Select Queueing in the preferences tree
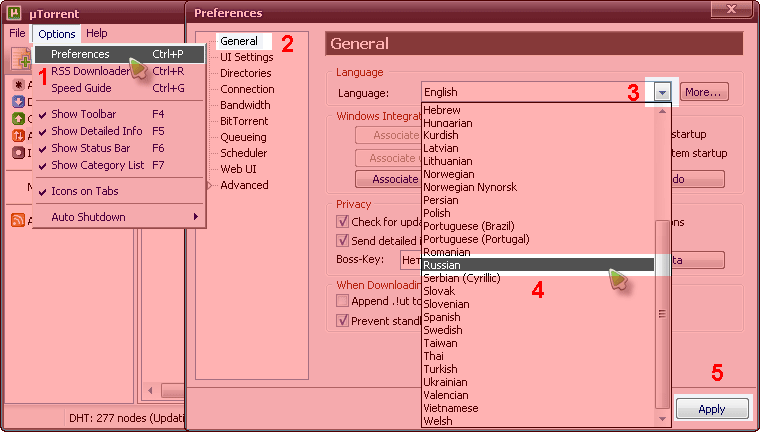760x432 pixels. click(x=243, y=137)
